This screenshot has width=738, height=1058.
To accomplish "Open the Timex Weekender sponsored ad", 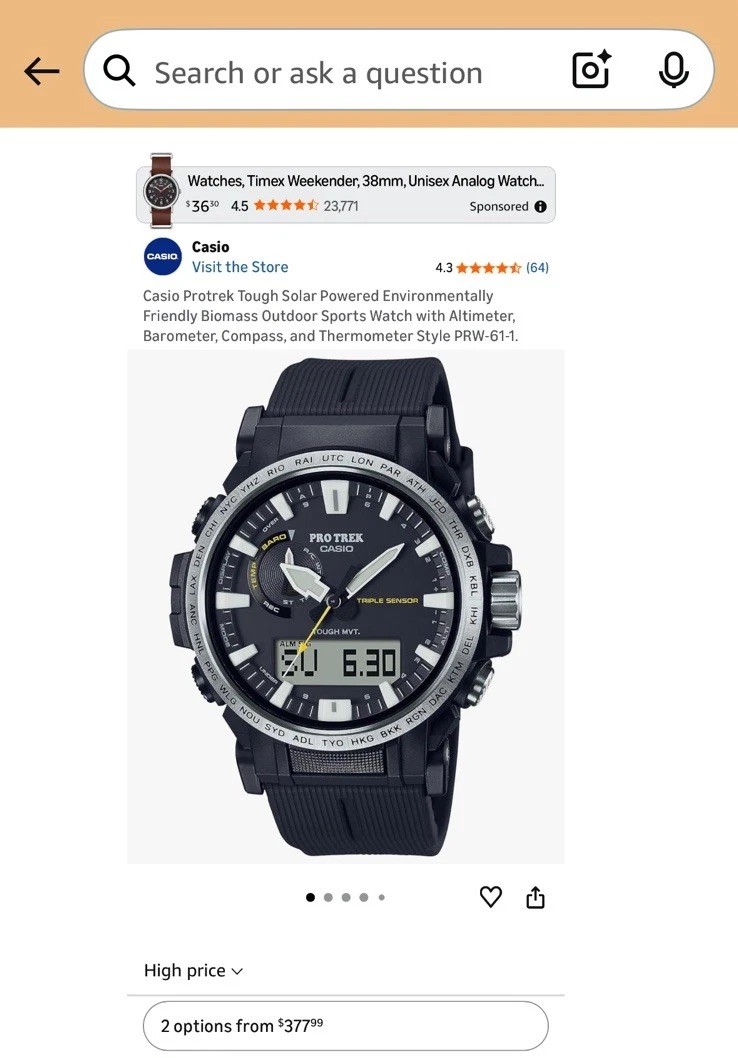I will pos(345,194).
